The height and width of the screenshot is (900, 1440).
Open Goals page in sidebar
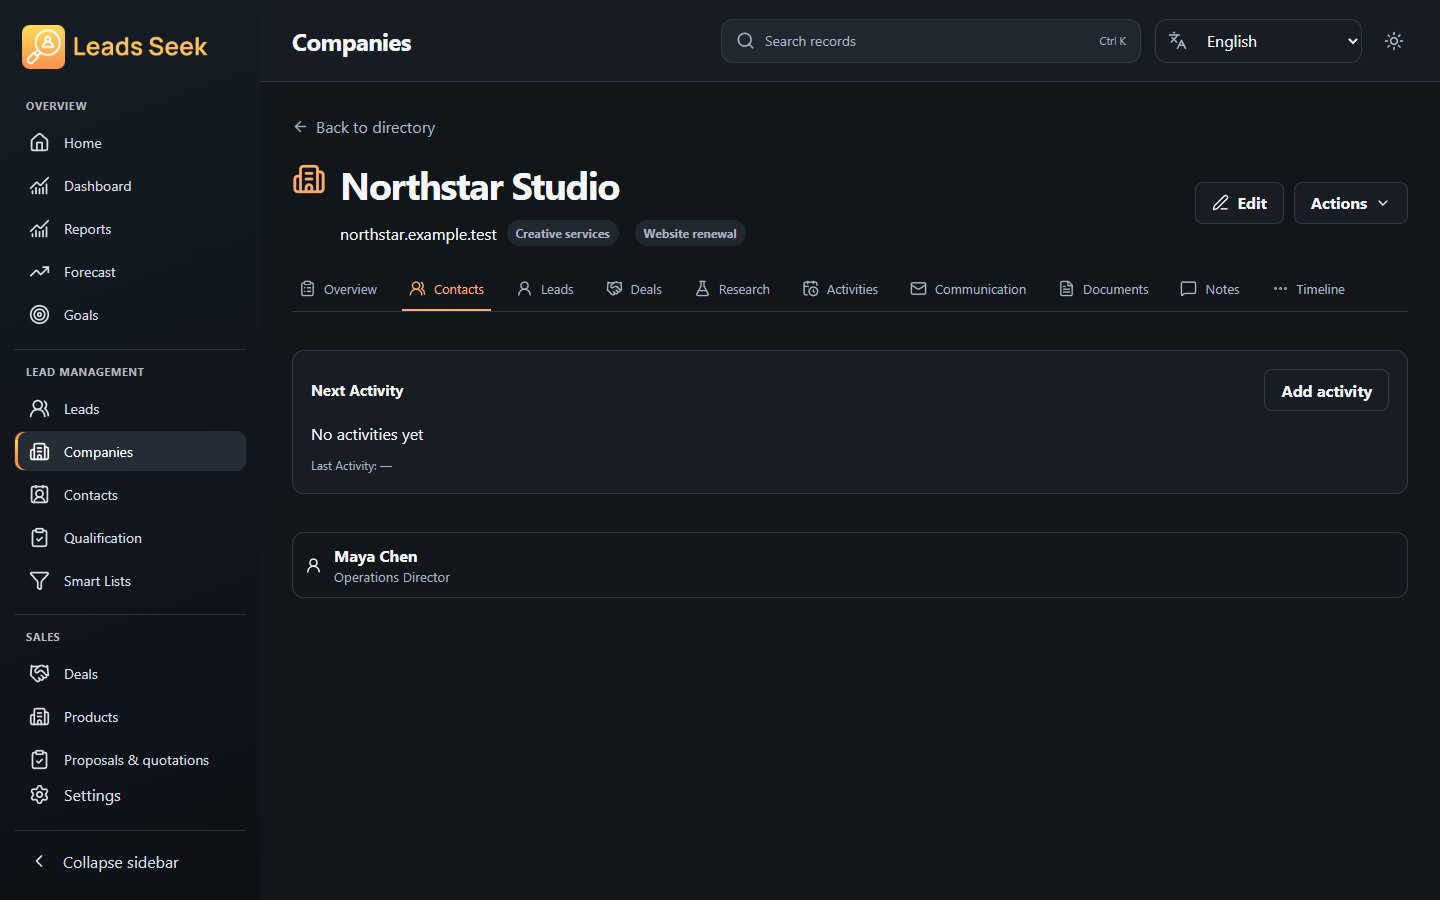click(130, 315)
